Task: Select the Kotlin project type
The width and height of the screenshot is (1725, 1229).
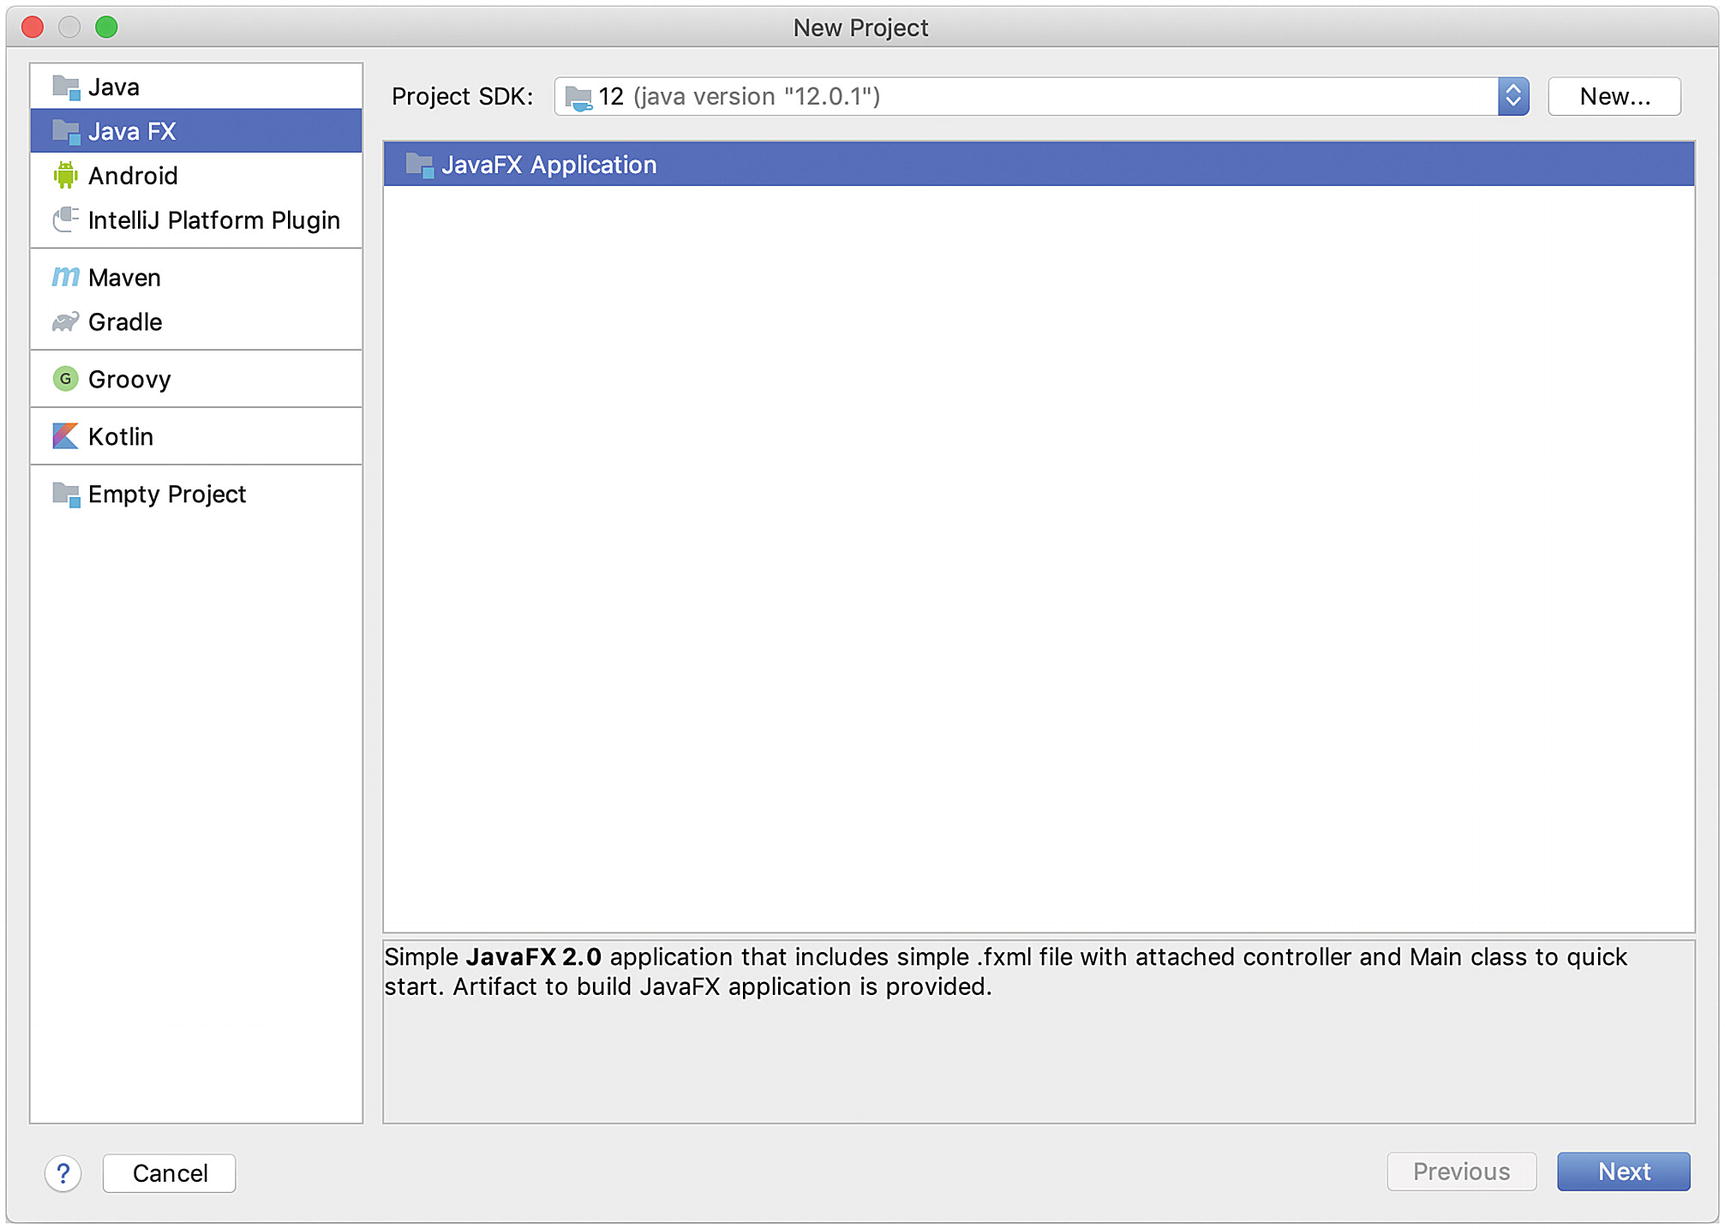Action: tap(196, 436)
